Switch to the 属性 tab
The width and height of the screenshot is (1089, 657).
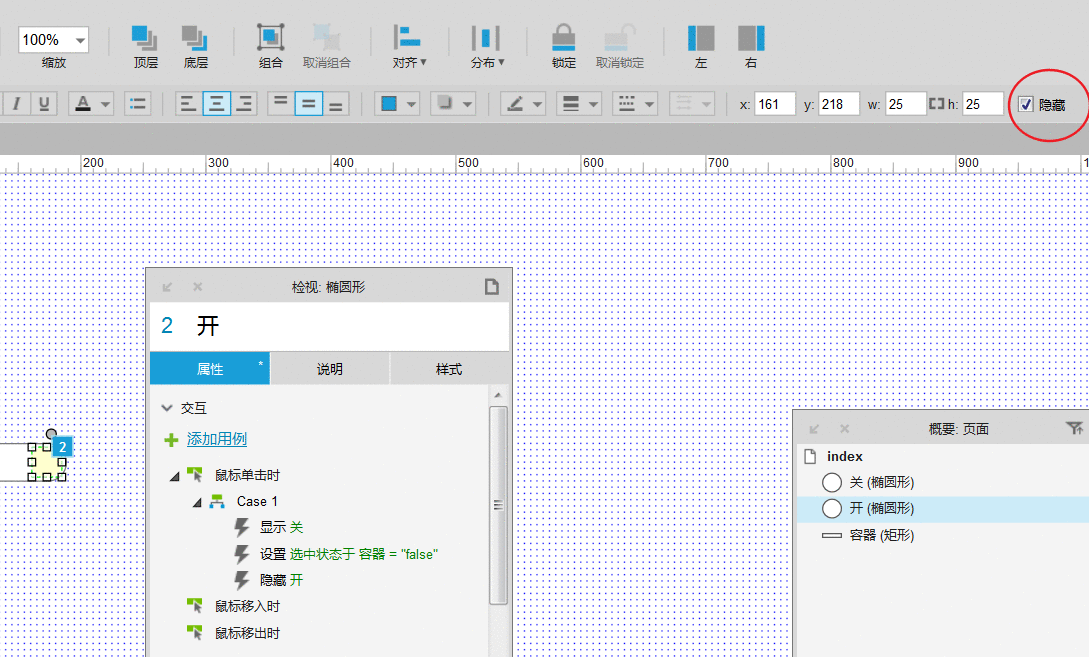[210, 369]
